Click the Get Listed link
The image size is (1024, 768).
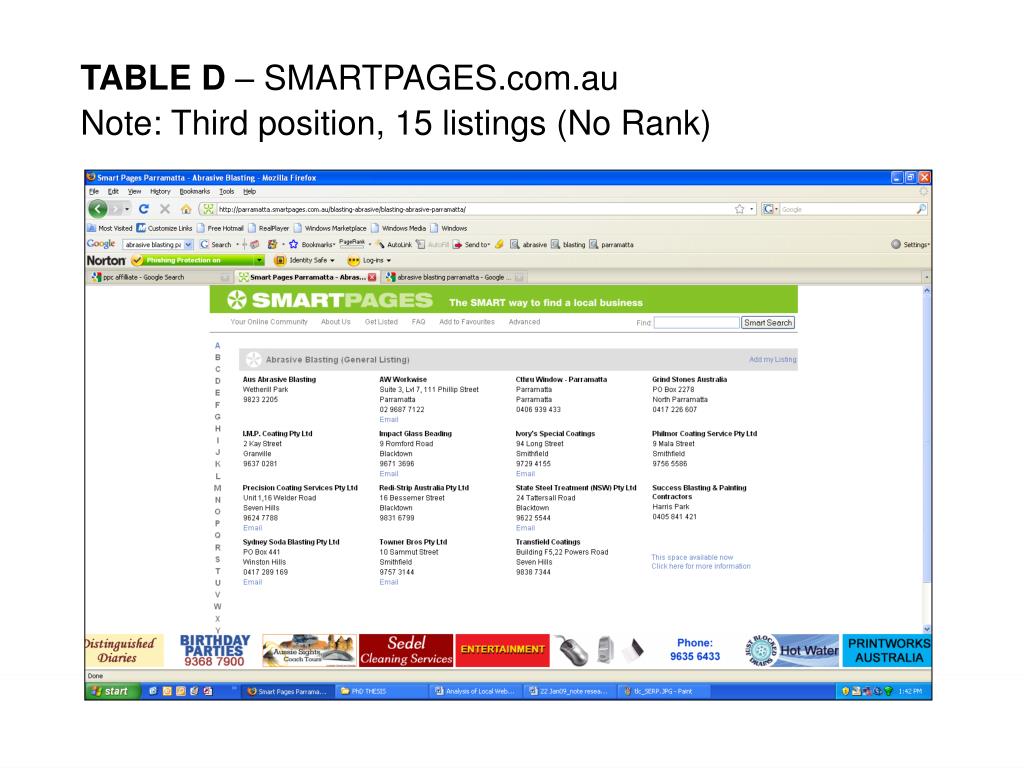click(x=381, y=322)
